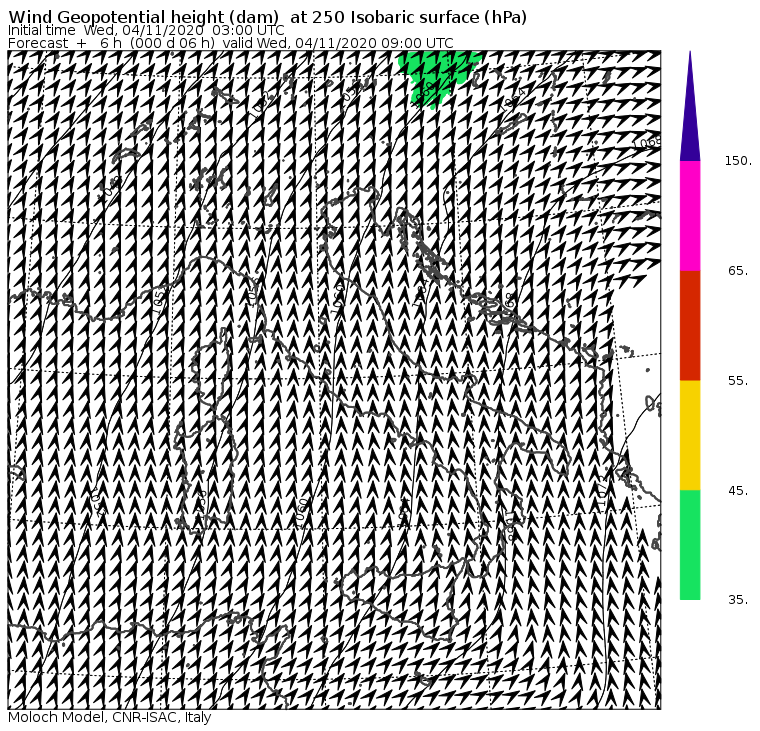Screen dimensions: 760x731
Task: Click the 35. color bar label
Action: 739,600
